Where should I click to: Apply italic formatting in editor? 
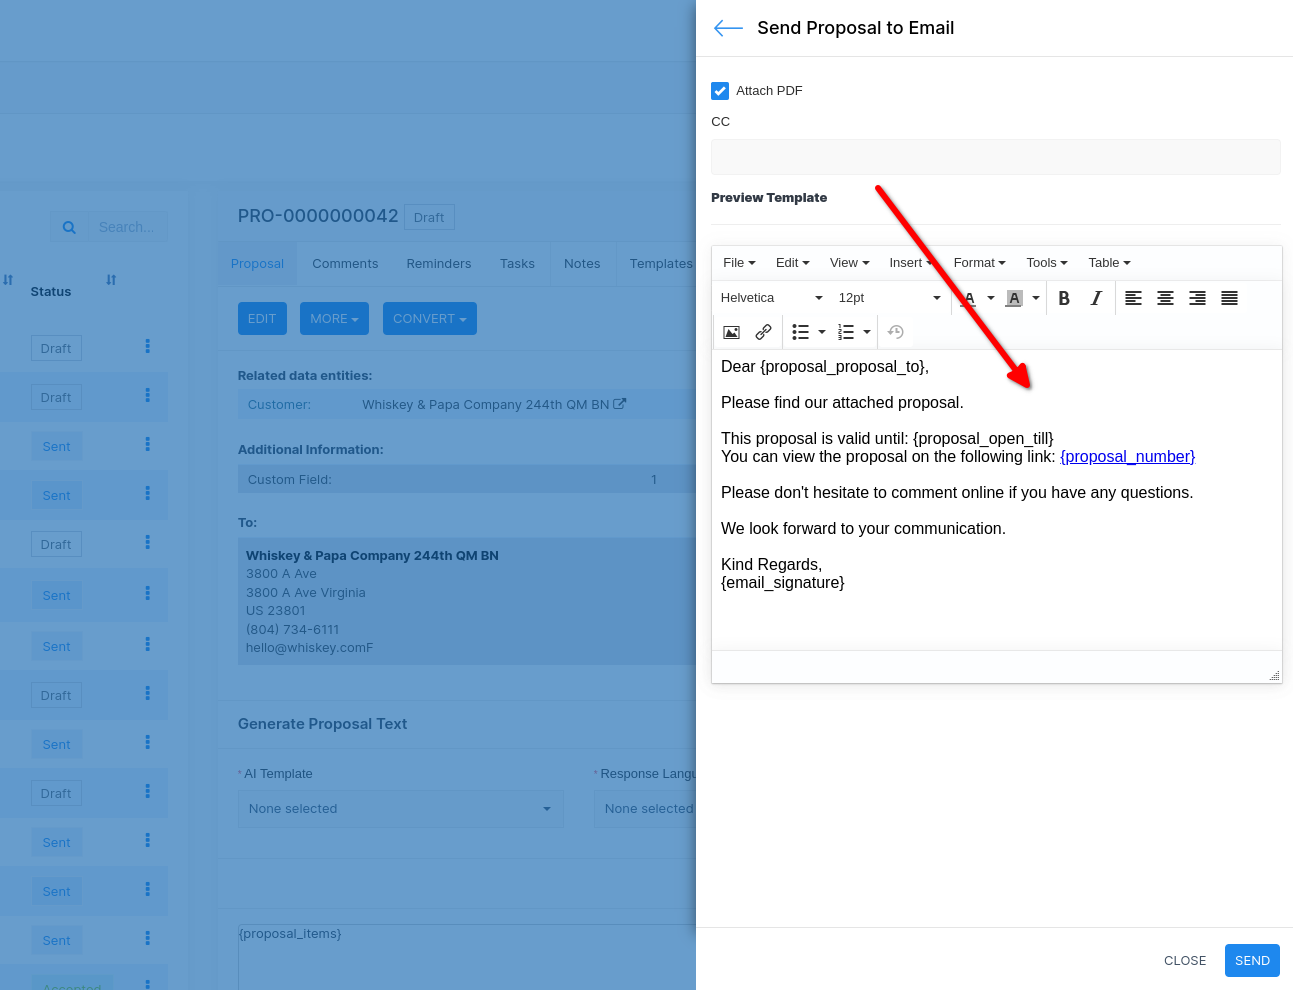tap(1096, 298)
